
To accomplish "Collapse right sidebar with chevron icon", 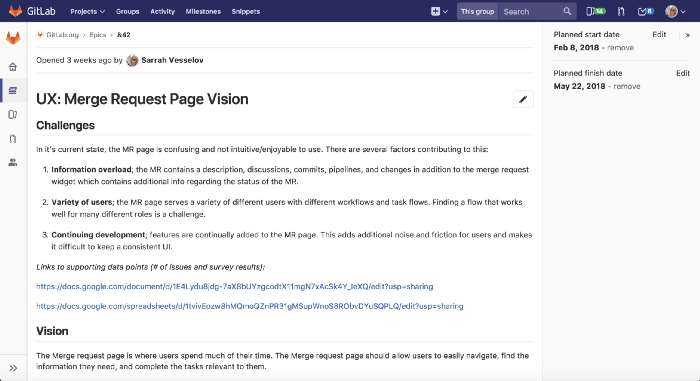I will 688,35.
